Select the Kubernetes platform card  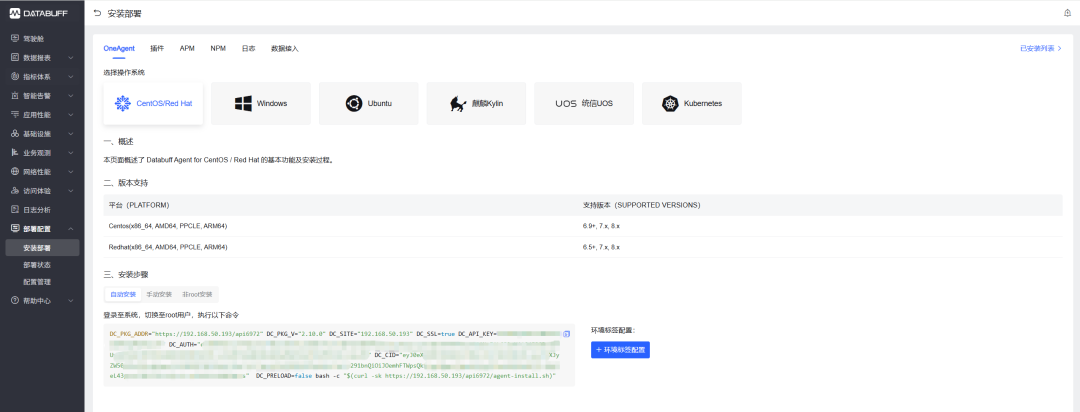tap(692, 103)
